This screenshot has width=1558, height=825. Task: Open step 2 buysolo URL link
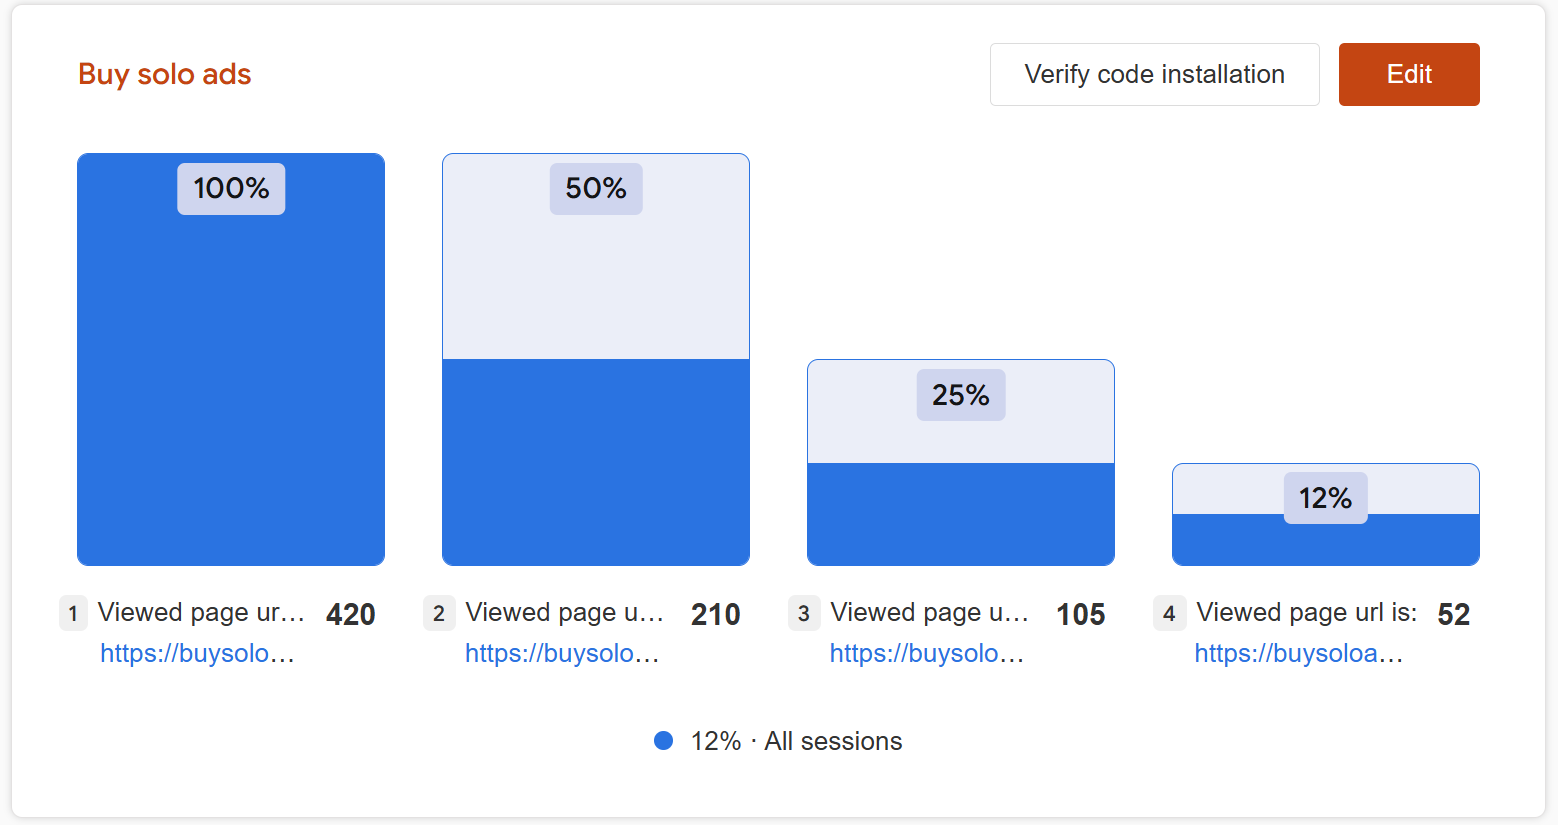[562, 653]
